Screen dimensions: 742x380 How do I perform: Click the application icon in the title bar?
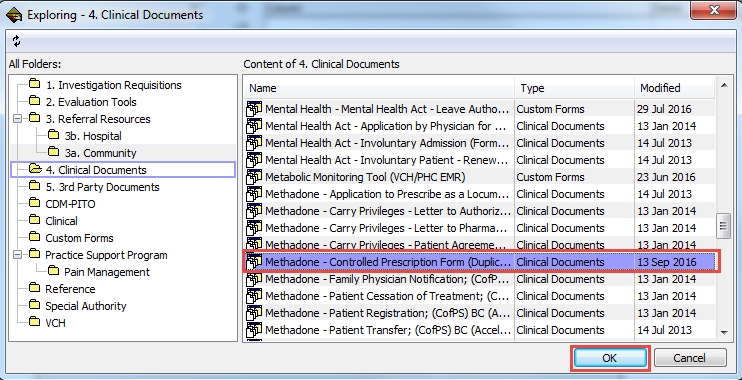tap(14, 15)
